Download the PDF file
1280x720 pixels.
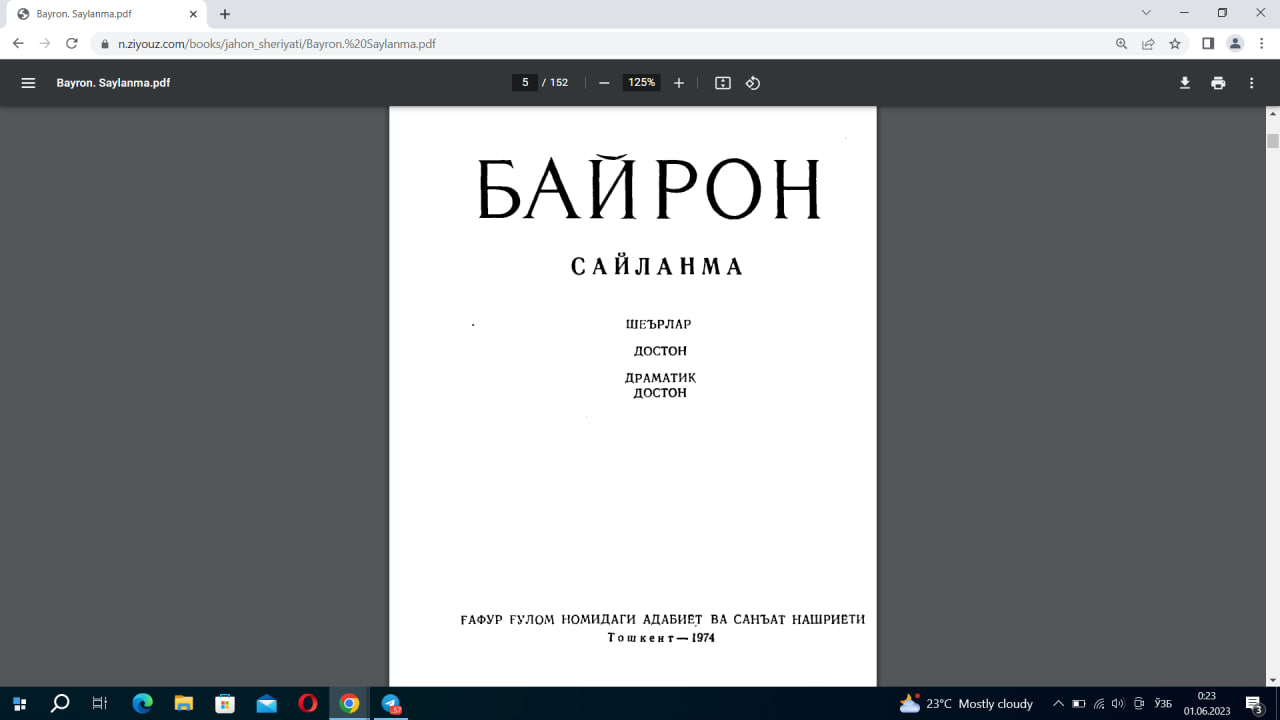coord(1184,83)
